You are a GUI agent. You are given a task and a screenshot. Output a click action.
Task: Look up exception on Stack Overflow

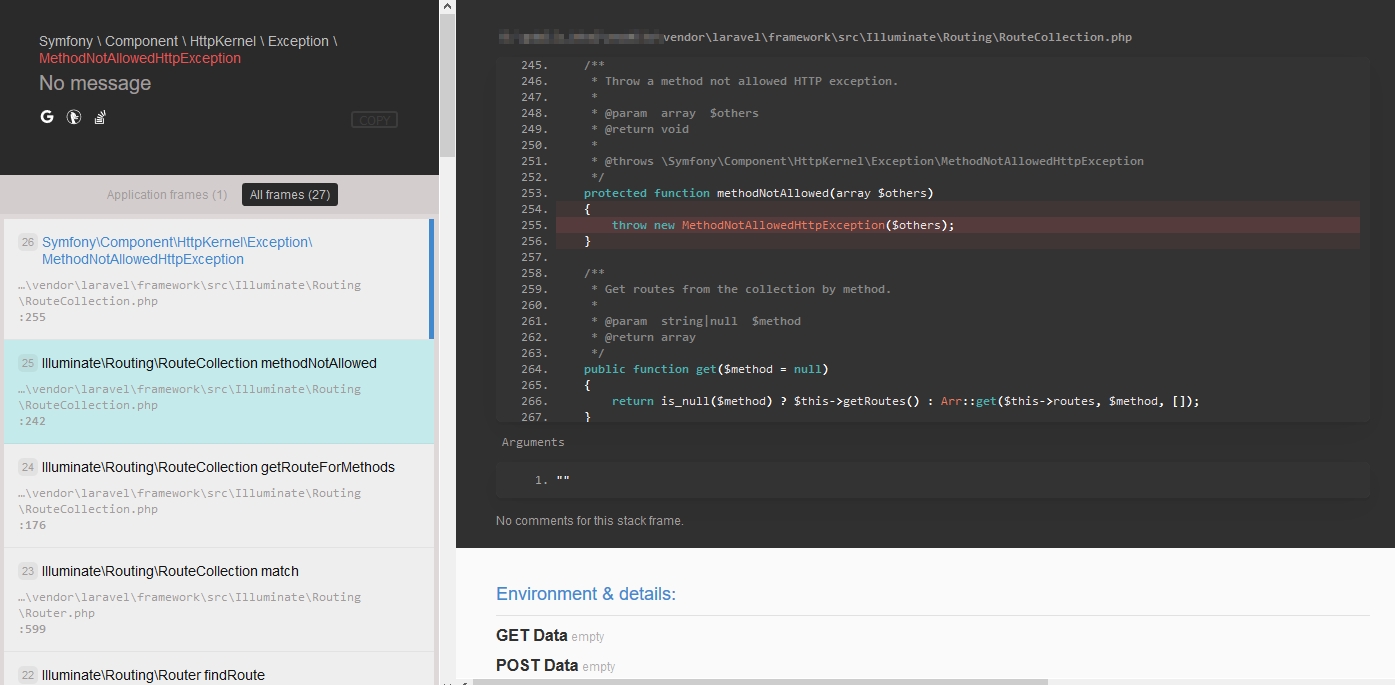click(x=99, y=117)
